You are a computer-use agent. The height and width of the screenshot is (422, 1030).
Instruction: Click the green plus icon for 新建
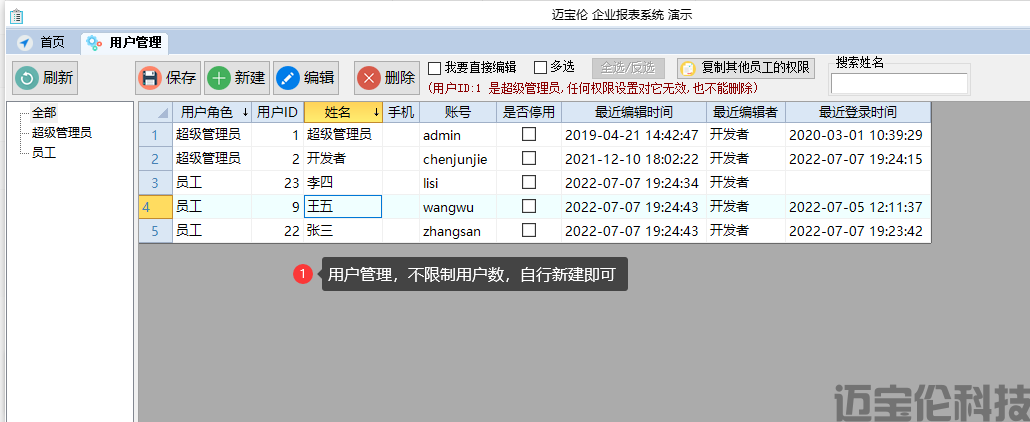(x=219, y=78)
